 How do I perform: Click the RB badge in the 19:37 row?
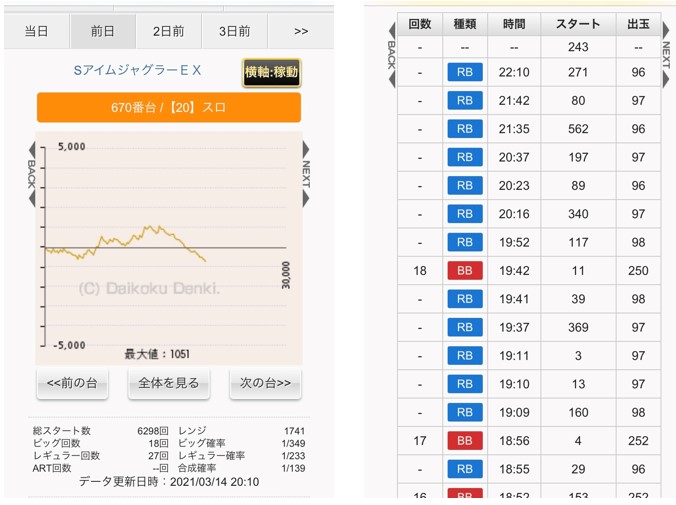click(x=465, y=327)
